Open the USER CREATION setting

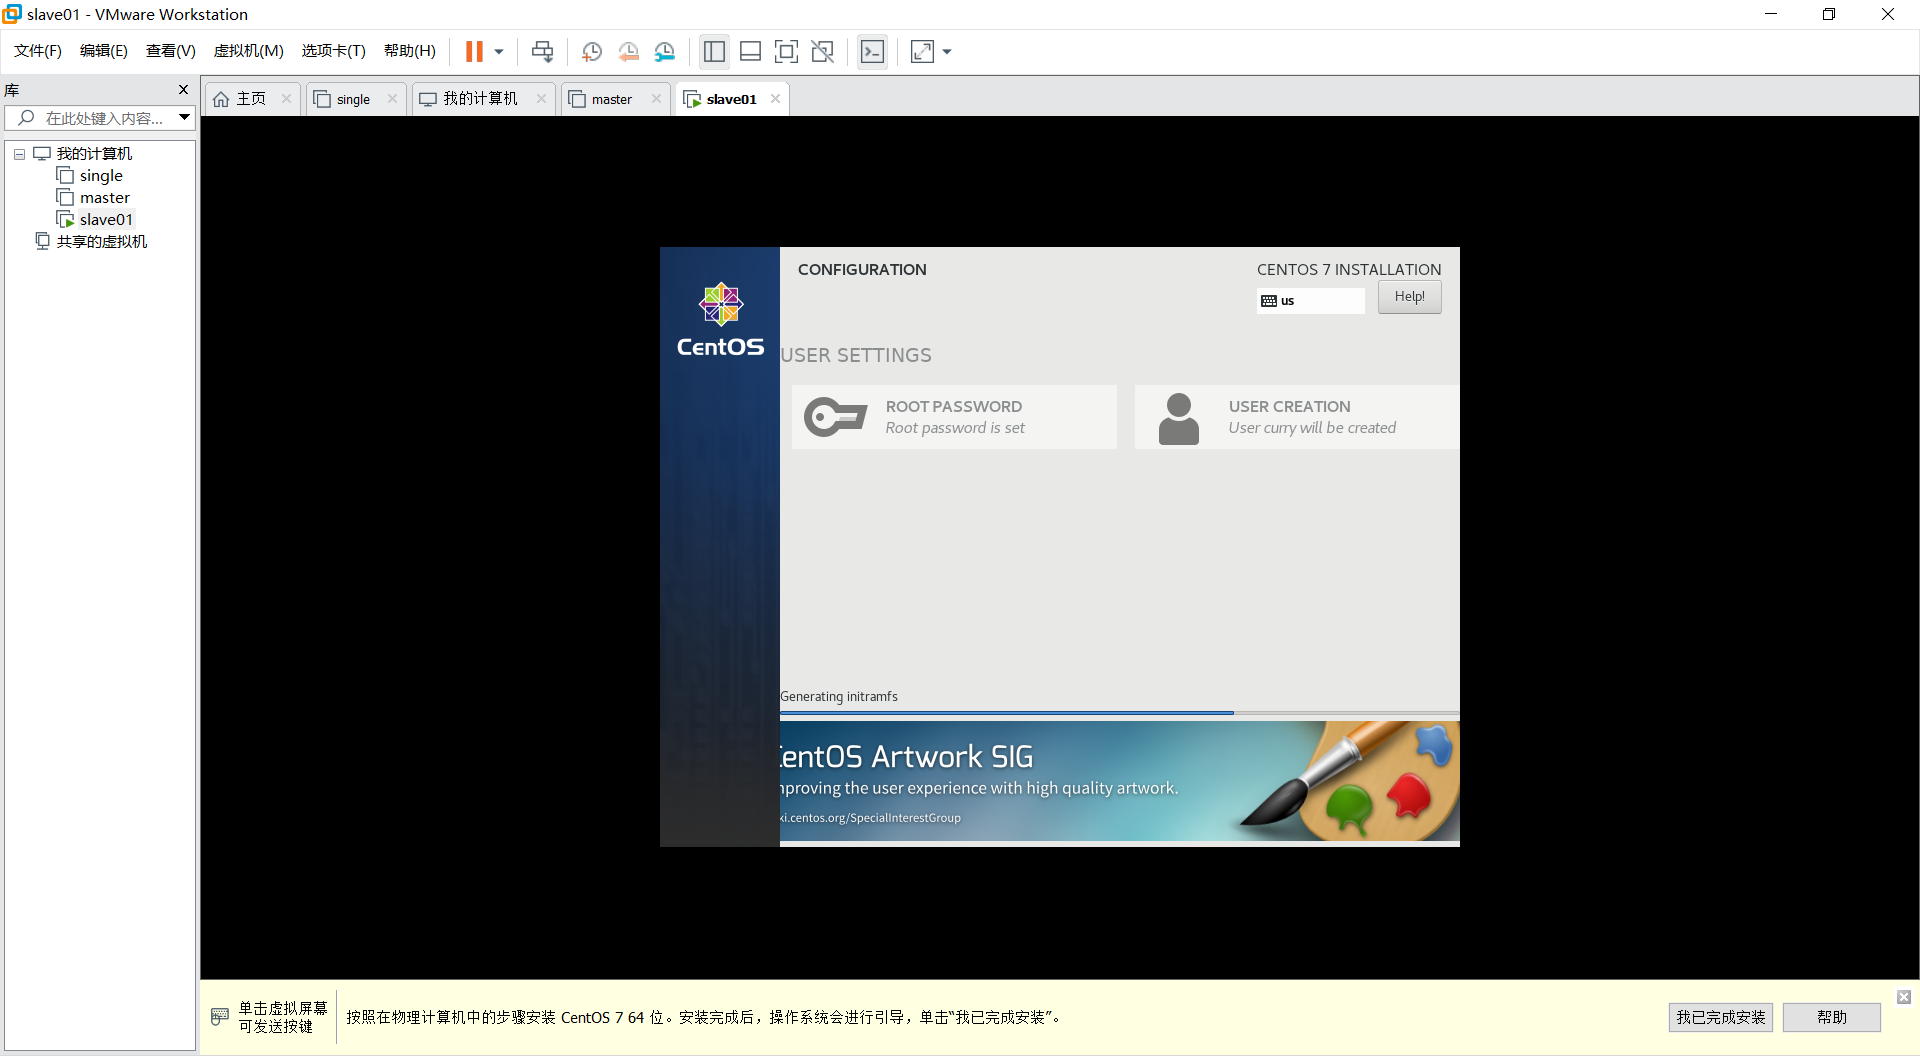point(1296,417)
